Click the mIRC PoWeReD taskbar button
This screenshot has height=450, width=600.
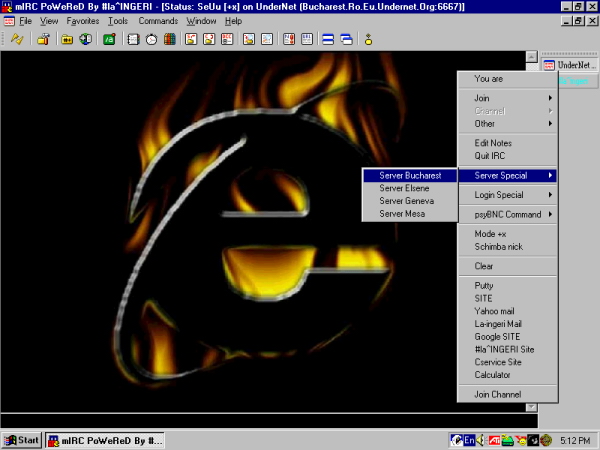click(x=105, y=440)
